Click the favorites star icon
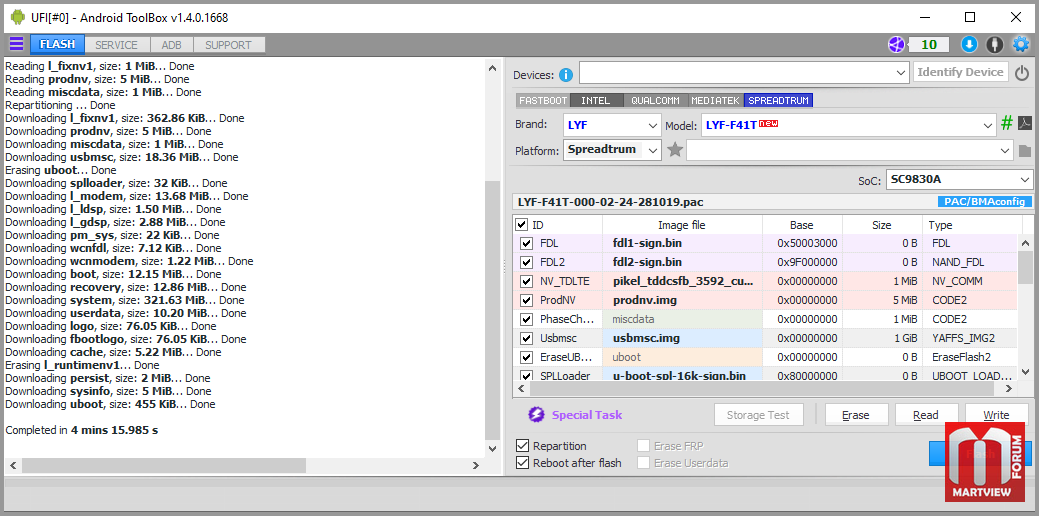 675,150
